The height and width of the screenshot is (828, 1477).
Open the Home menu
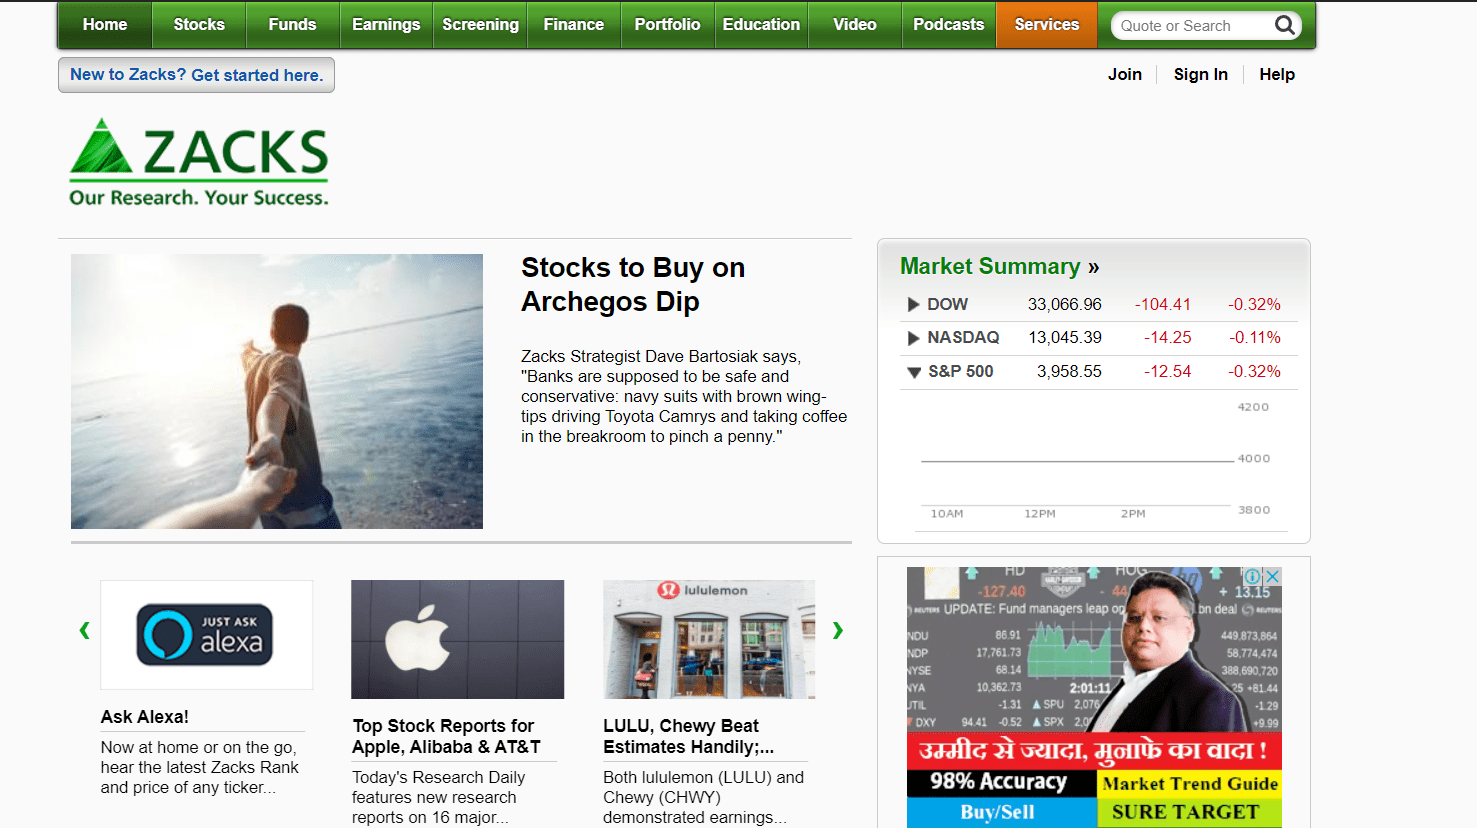pyautogui.click(x=105, y=25)
